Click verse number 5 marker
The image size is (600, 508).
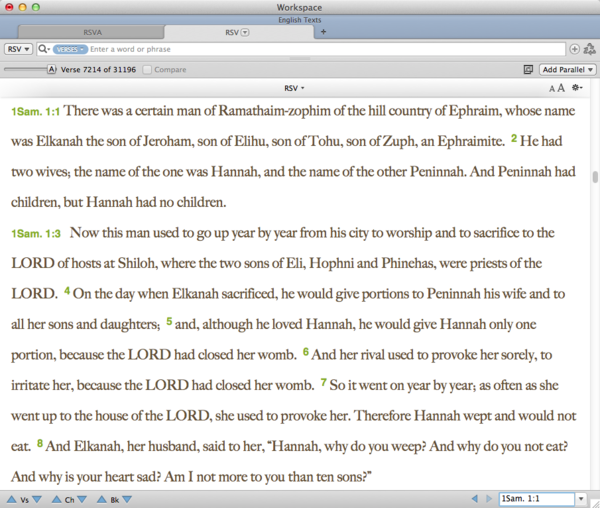169,321
